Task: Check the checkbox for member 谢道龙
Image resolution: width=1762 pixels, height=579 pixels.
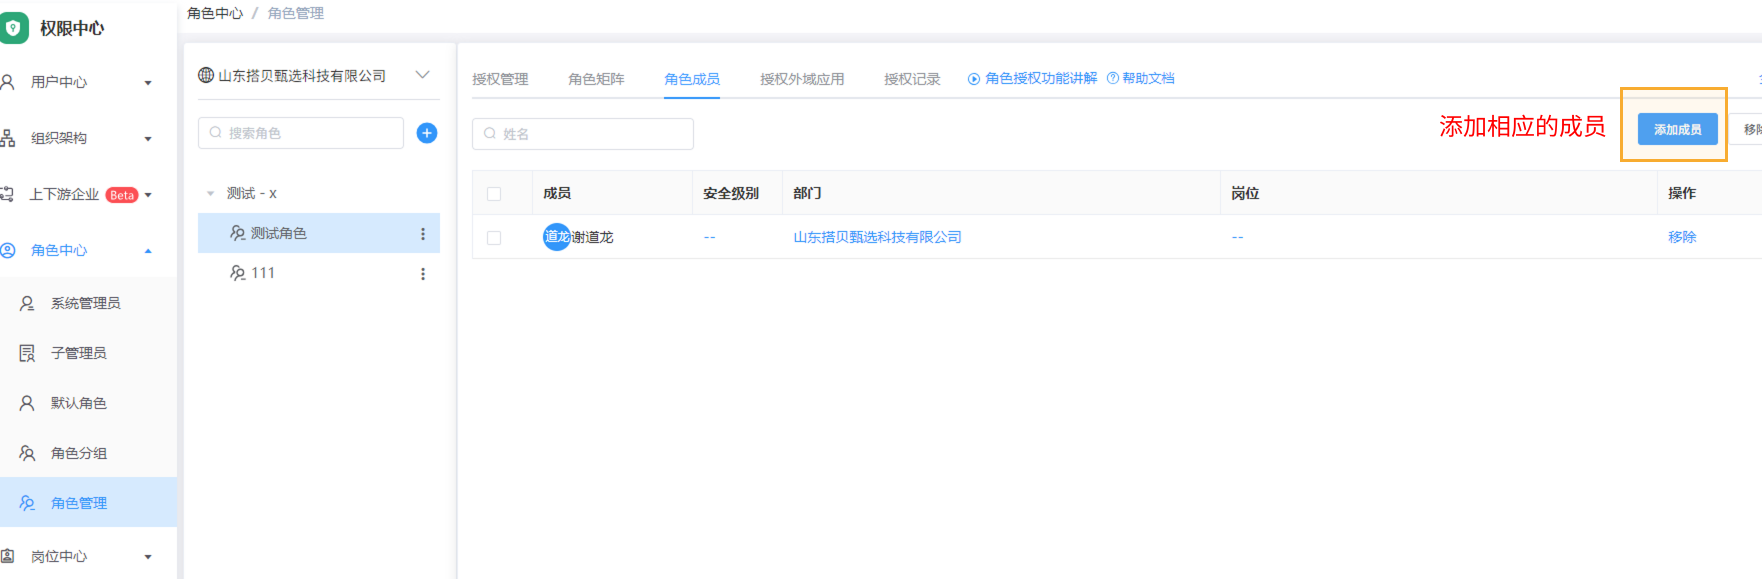Action: [x=494, y=238]
